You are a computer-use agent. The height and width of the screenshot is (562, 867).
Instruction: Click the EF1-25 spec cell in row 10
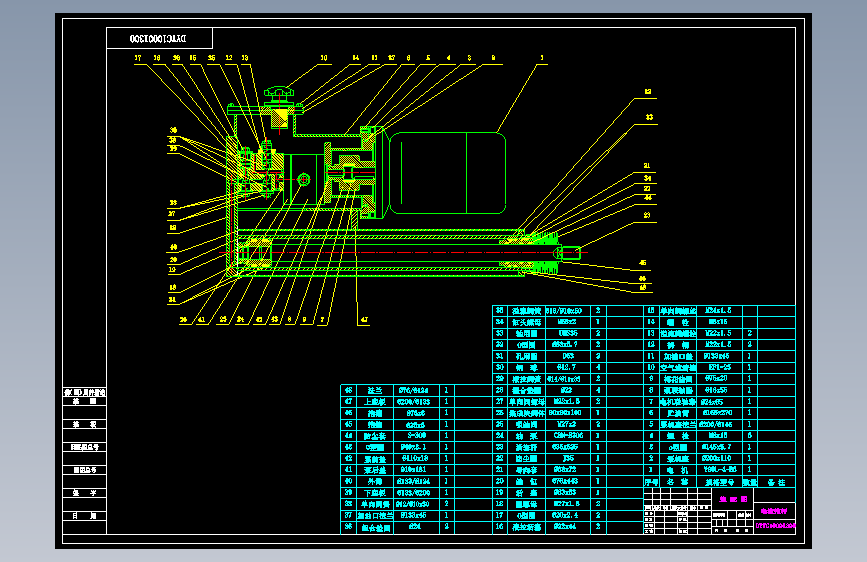719,367
